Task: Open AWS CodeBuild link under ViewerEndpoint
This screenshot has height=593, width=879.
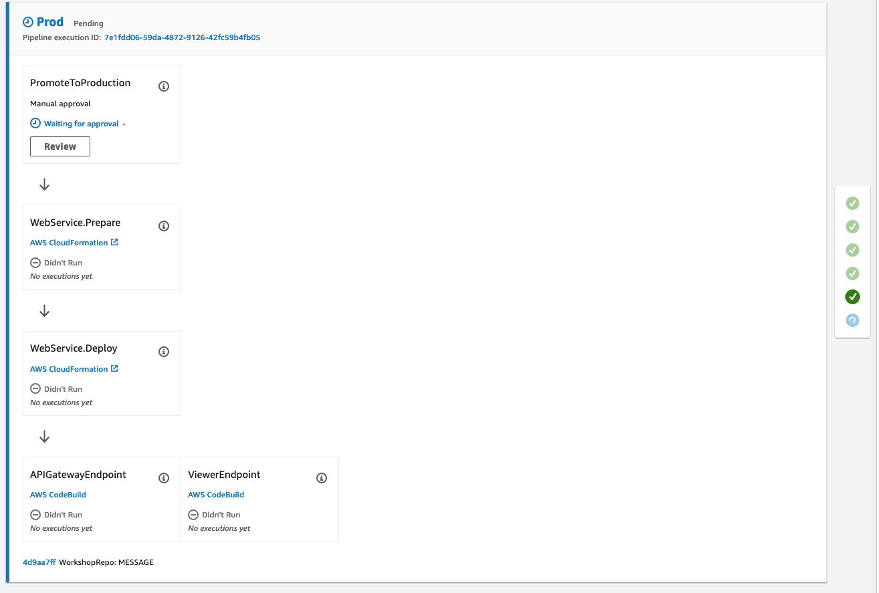Action: (x=216, y=494)
